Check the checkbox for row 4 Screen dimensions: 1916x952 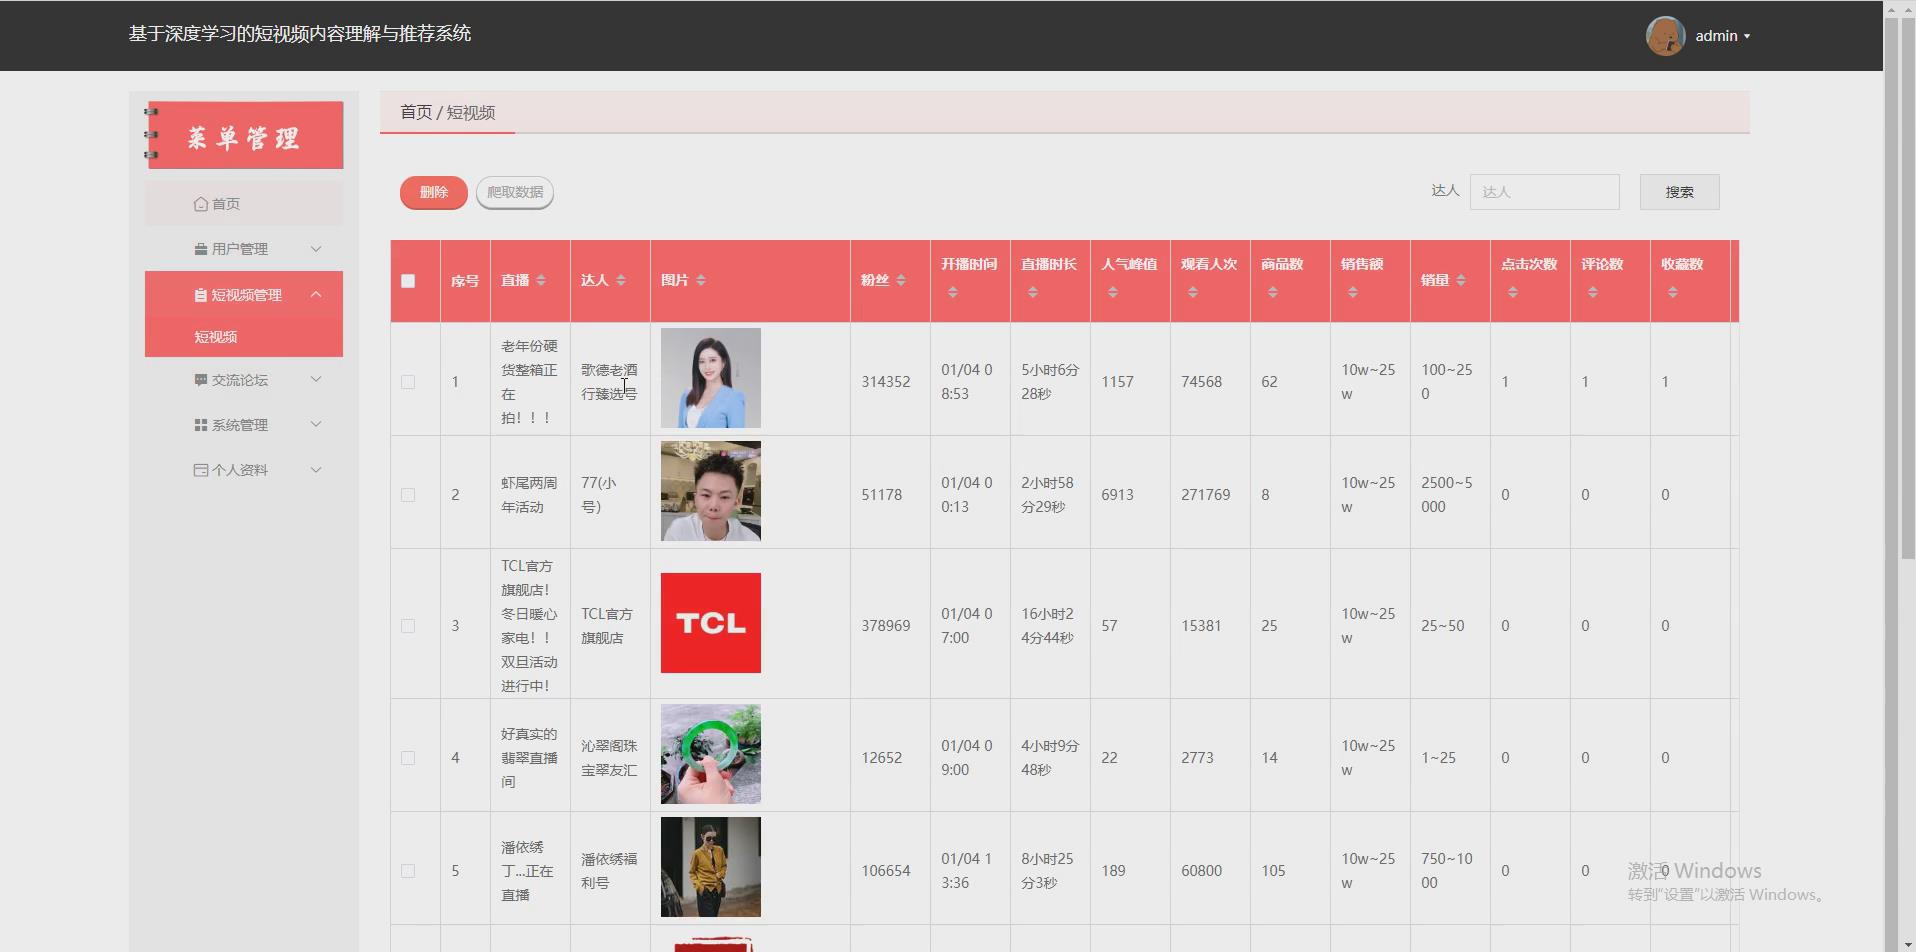408,758
